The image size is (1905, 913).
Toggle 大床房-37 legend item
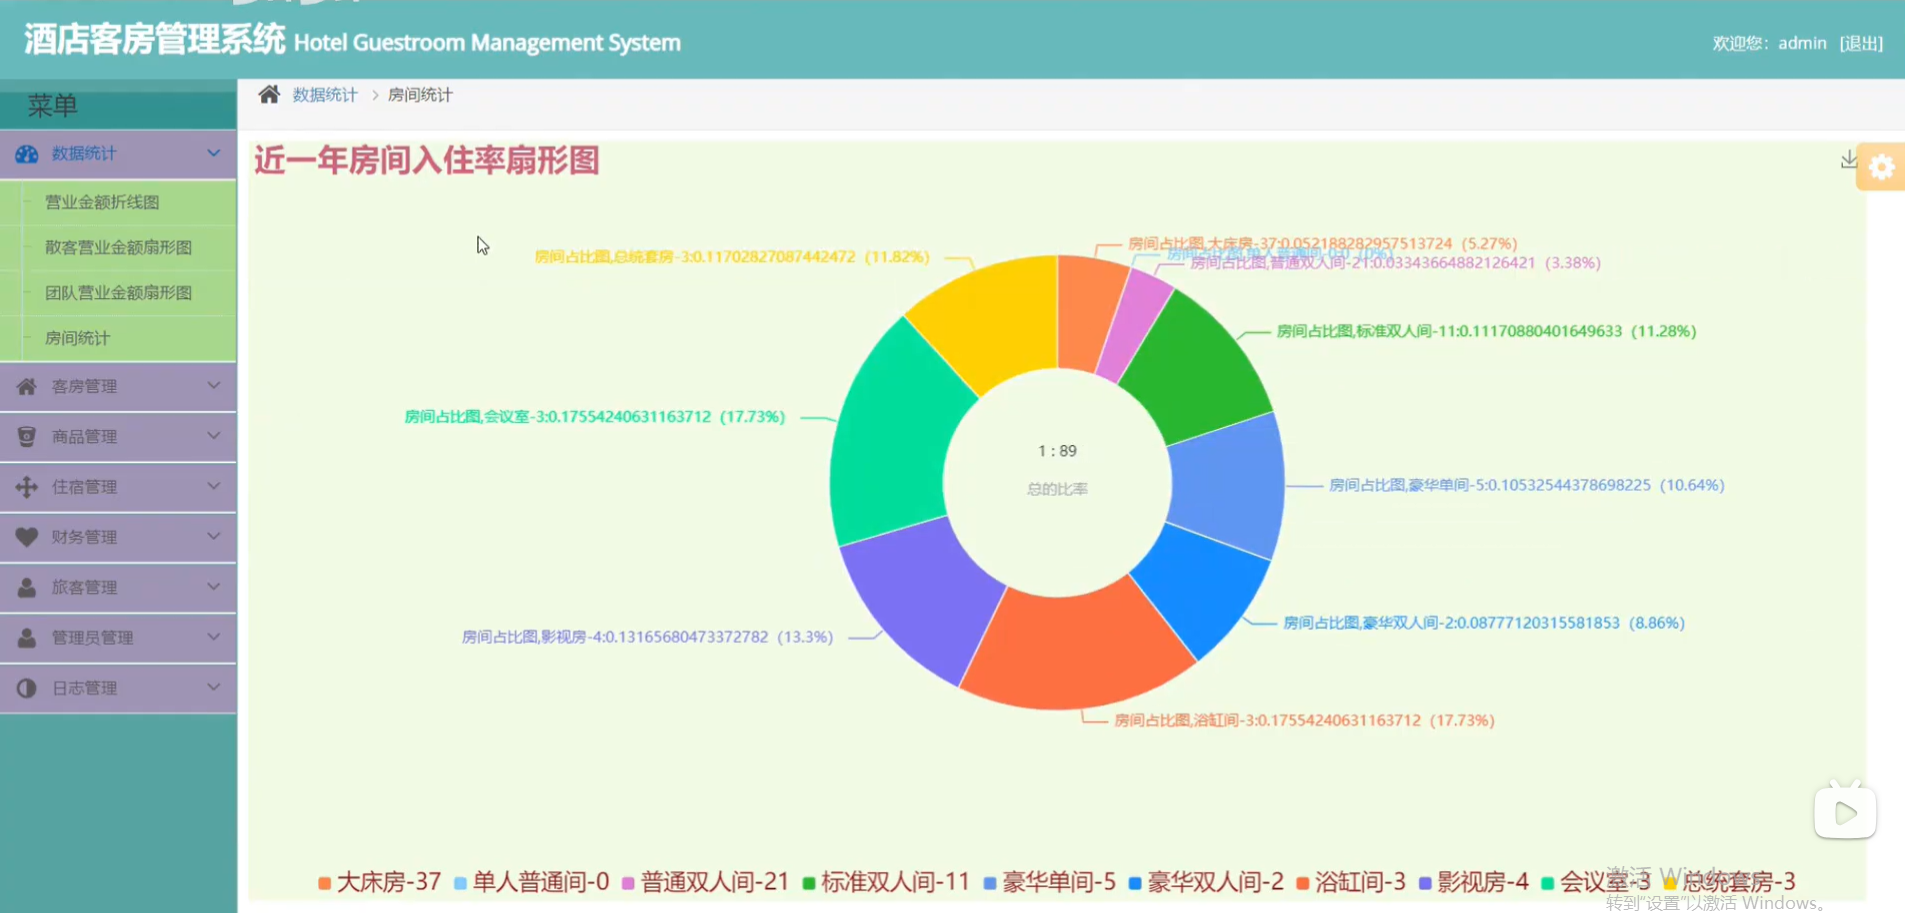[379, 882]
